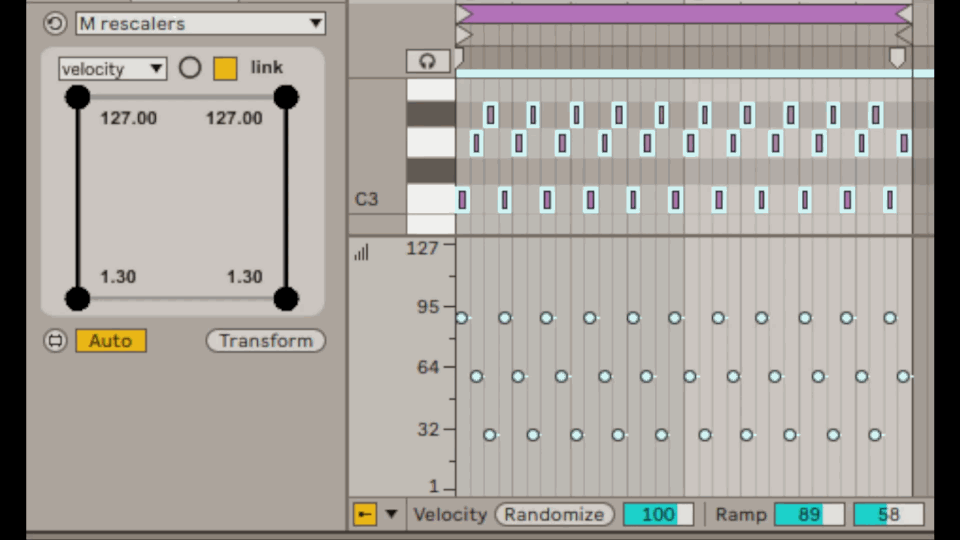Click the Randomize range field showing 100
The image size is (960, 540).
tap(658, 515)
